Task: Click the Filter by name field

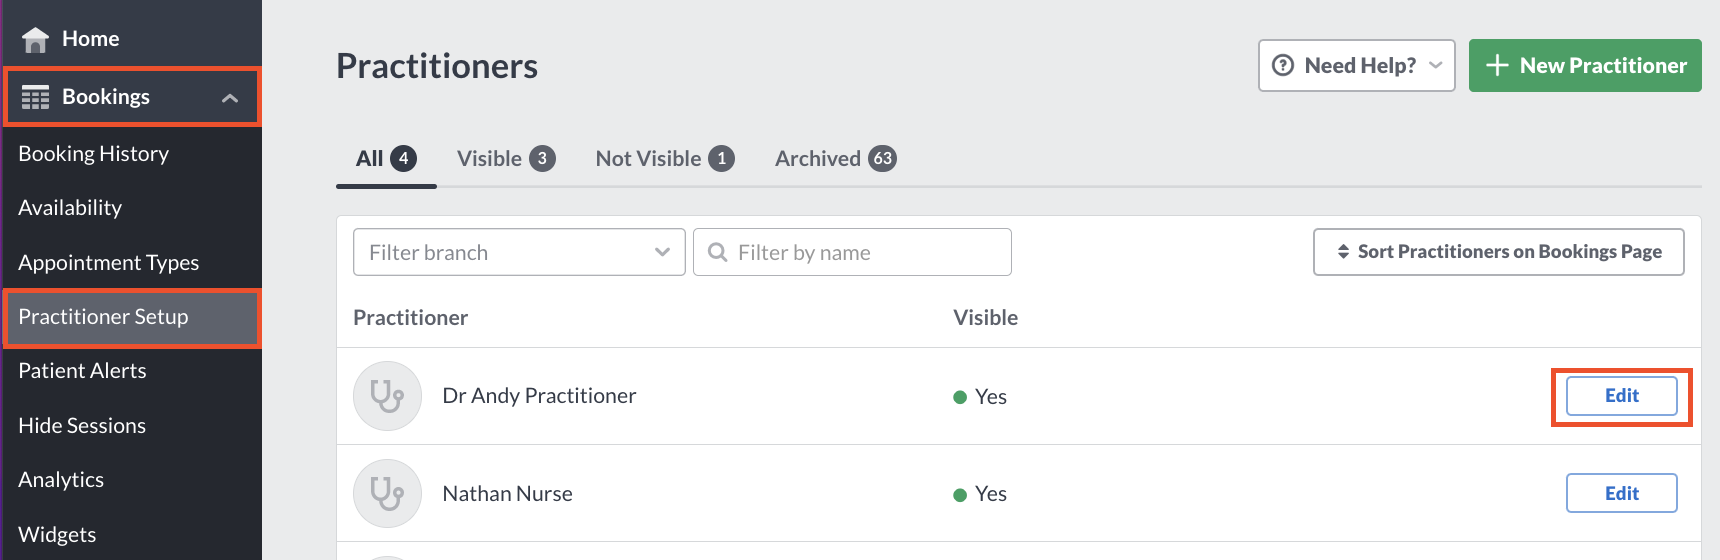Action: (x=852, y=252)
